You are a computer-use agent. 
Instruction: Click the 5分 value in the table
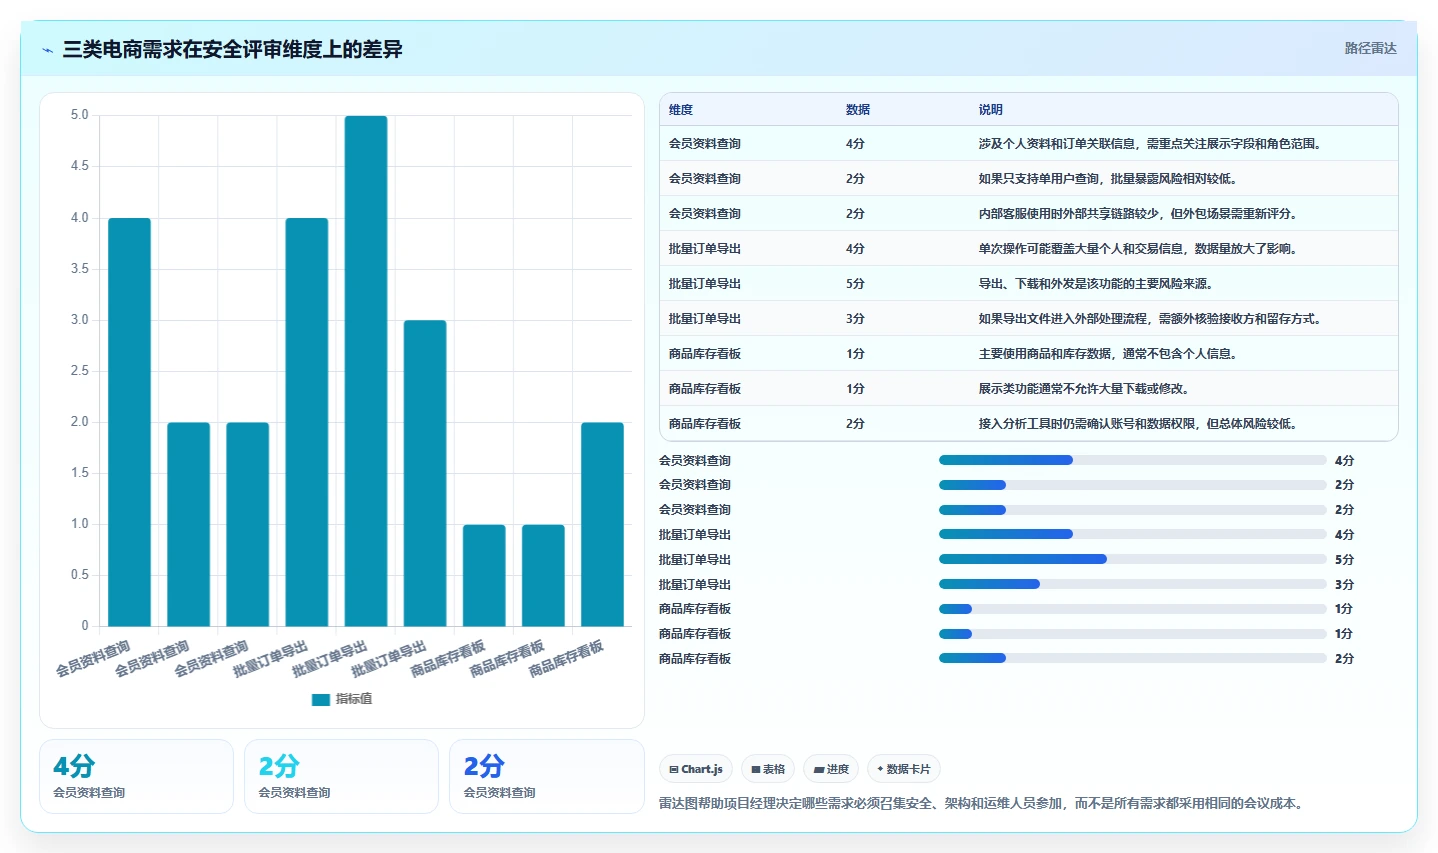[855, 284]
